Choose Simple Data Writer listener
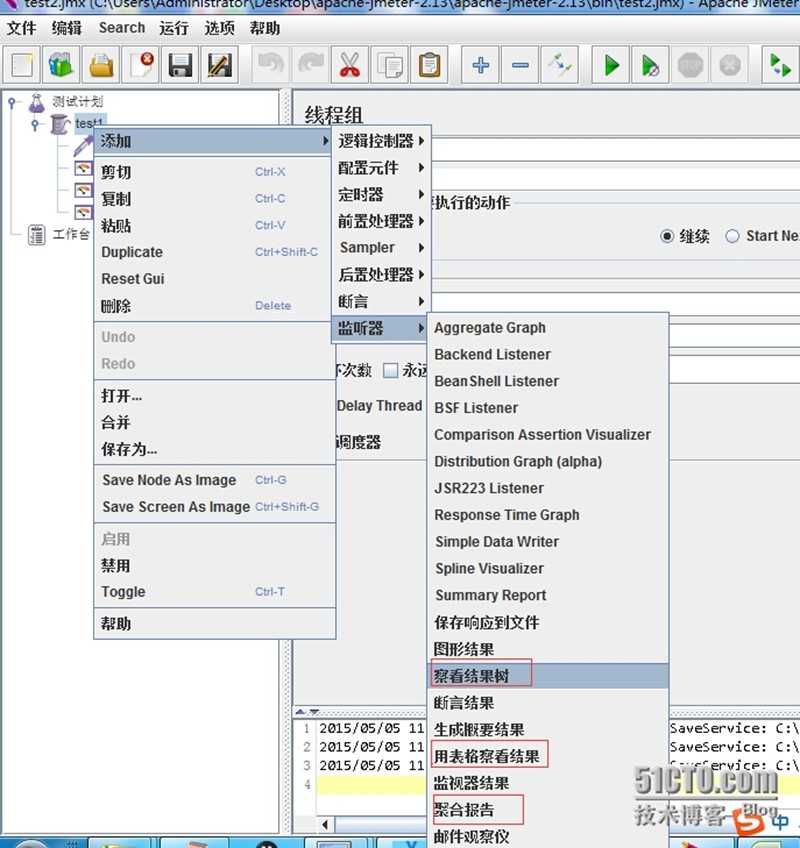This screenshot has height=848, width=800. point(549,541)
